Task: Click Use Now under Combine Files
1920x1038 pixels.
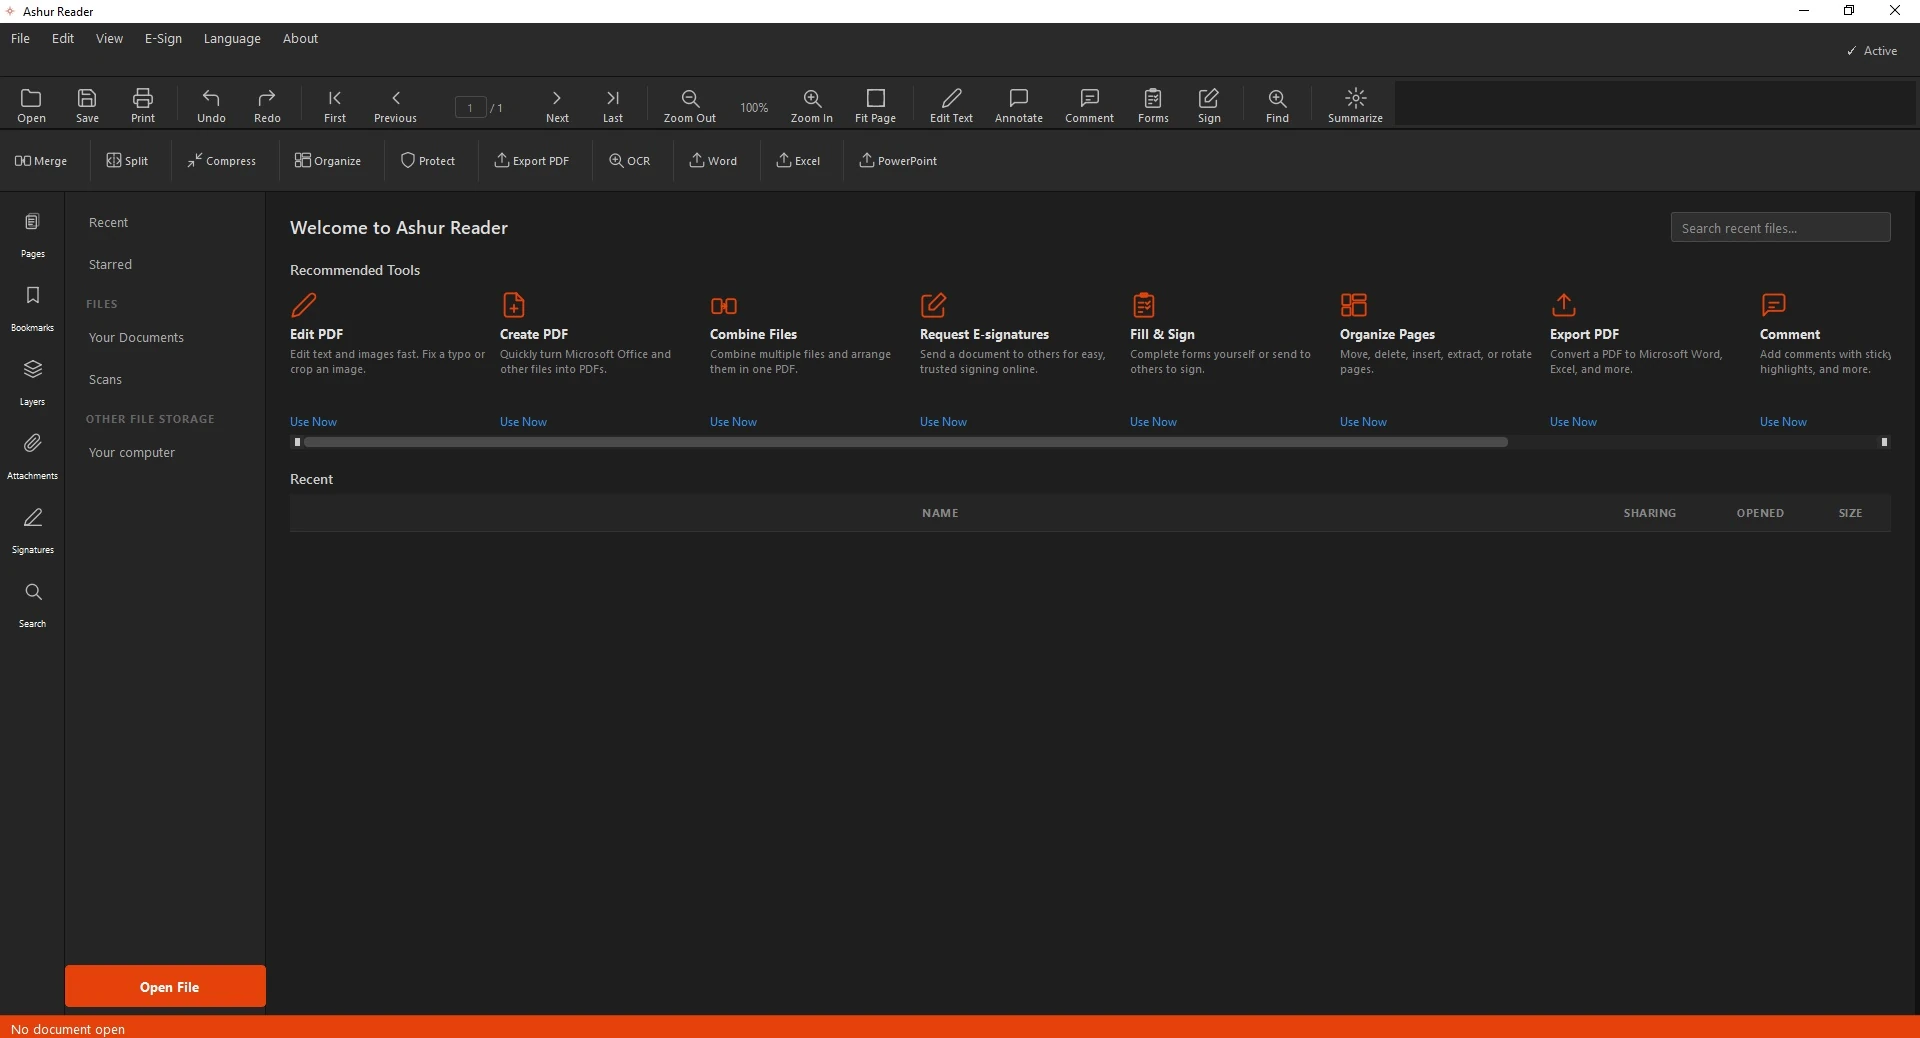Action: coord(733,422)
